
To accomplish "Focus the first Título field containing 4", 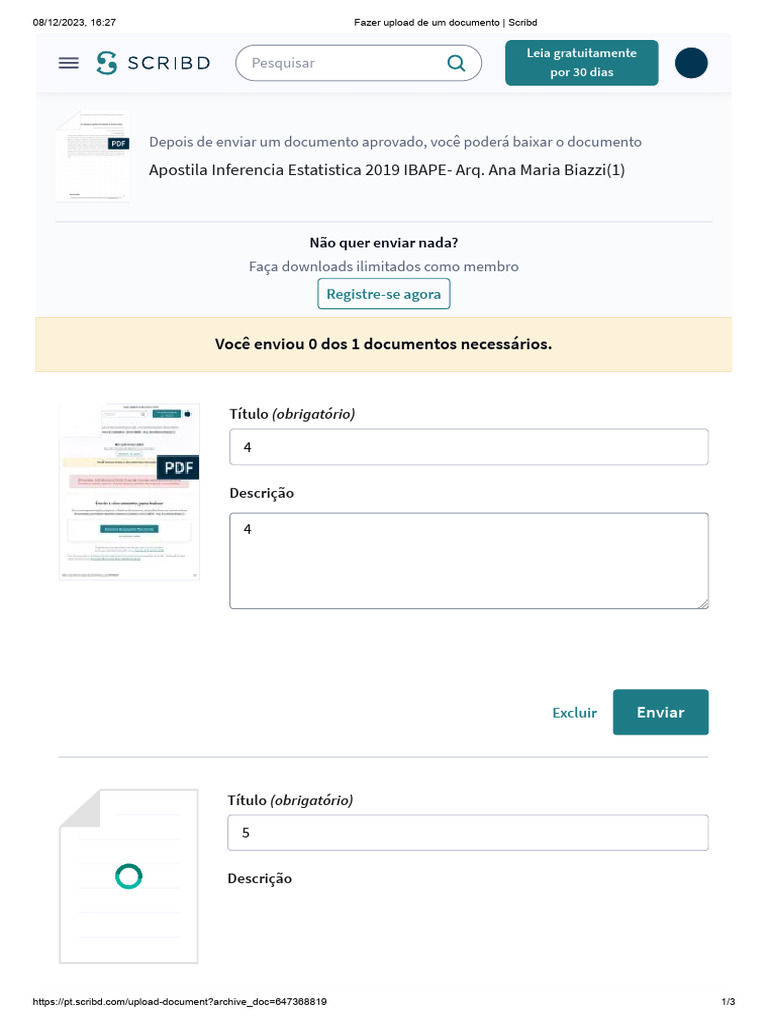I will (x=468, y=447).
